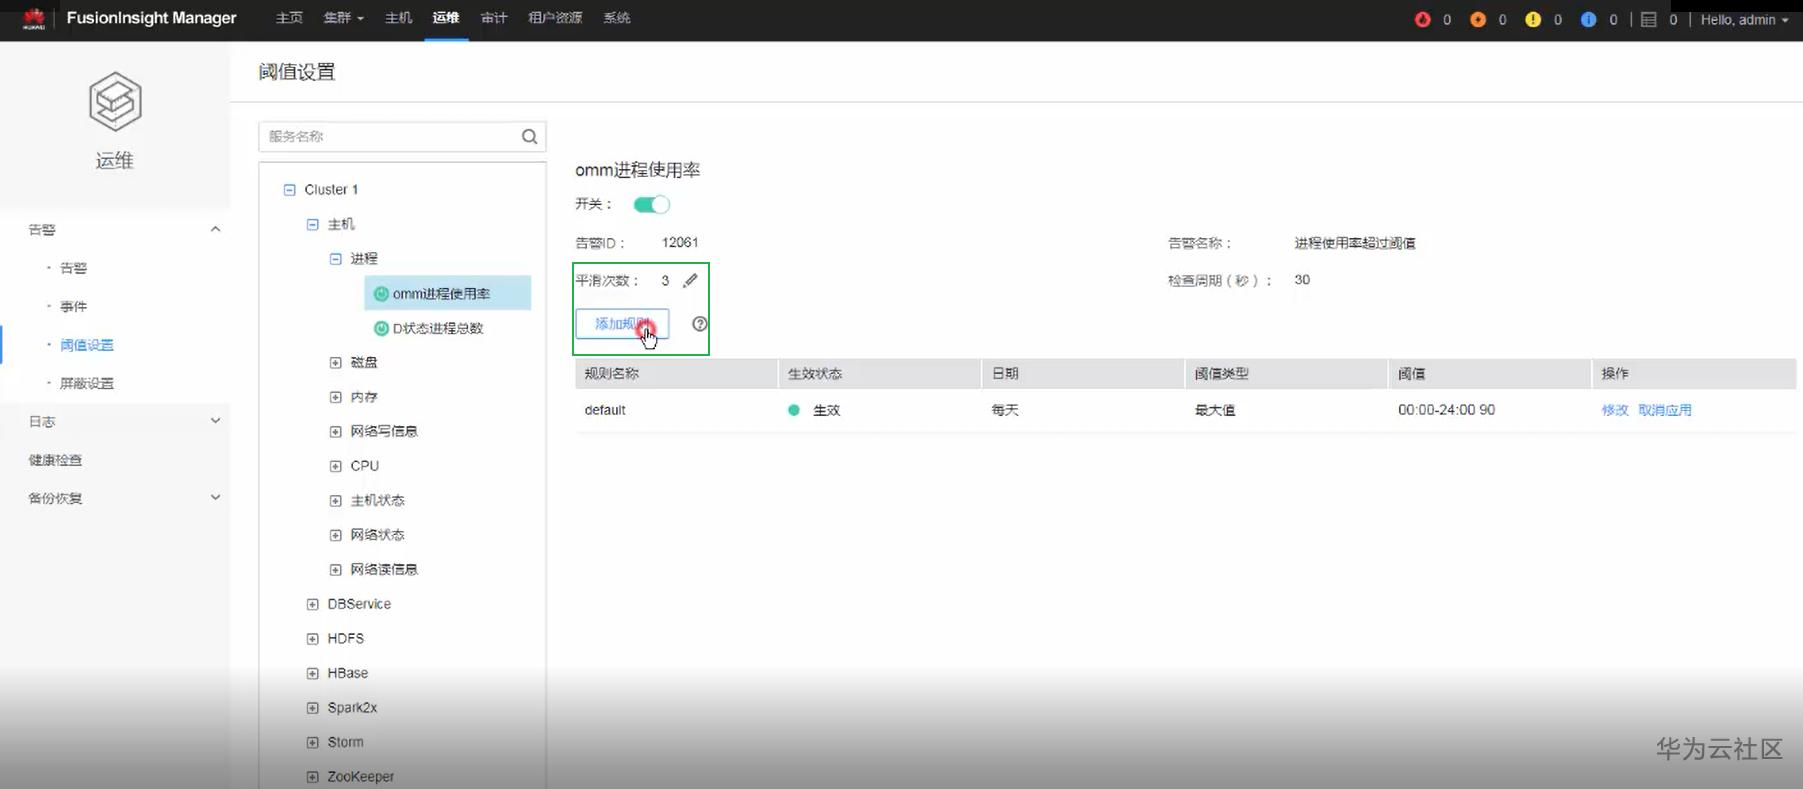This screenshot has height=789, width=1803.
Task: Open the task list icon in header
Action: coord(1649,19)
